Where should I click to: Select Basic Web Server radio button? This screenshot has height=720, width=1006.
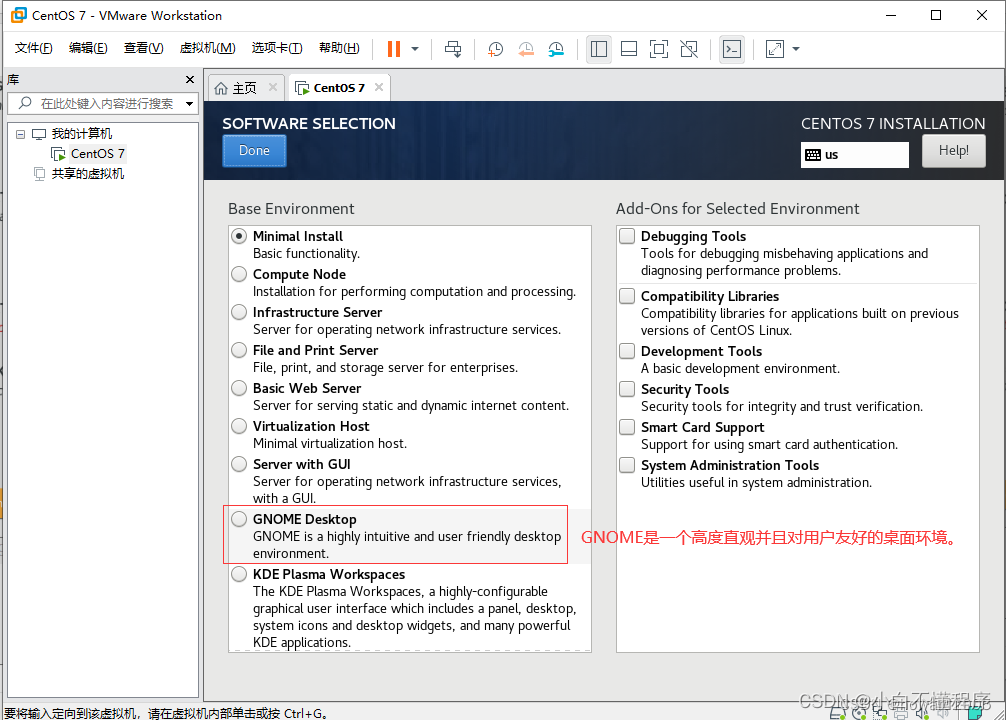click(x=239, y=388)
